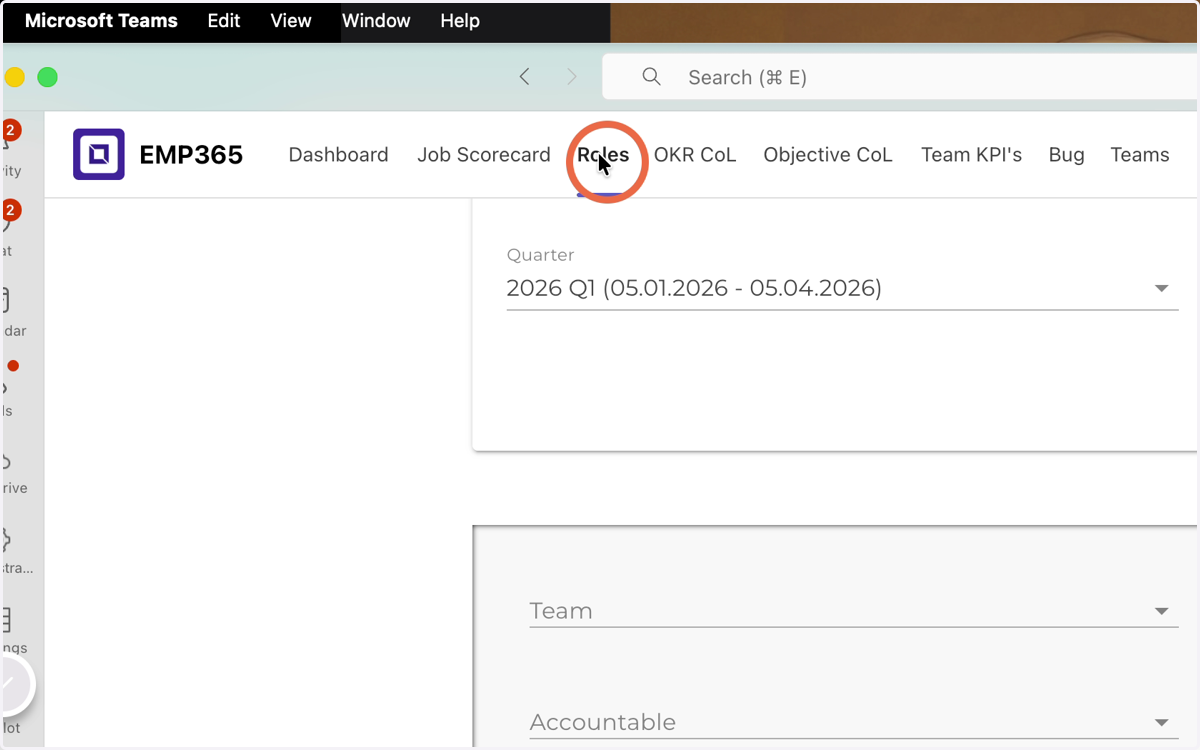Open the Objective CoL tab

828,155
